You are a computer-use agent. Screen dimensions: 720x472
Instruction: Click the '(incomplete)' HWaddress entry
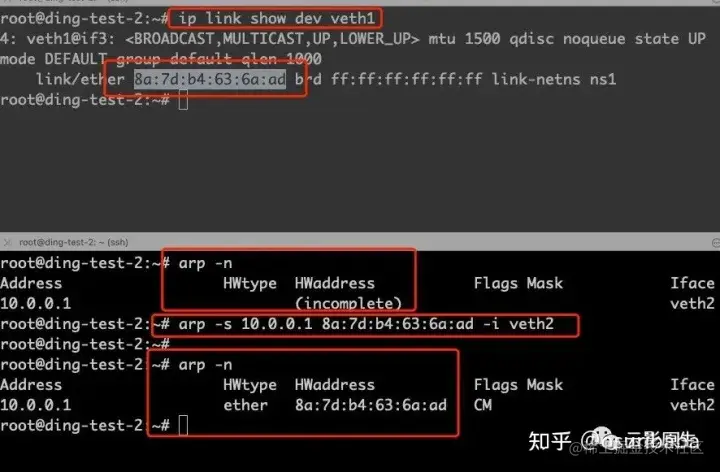[x=349, y=303]
